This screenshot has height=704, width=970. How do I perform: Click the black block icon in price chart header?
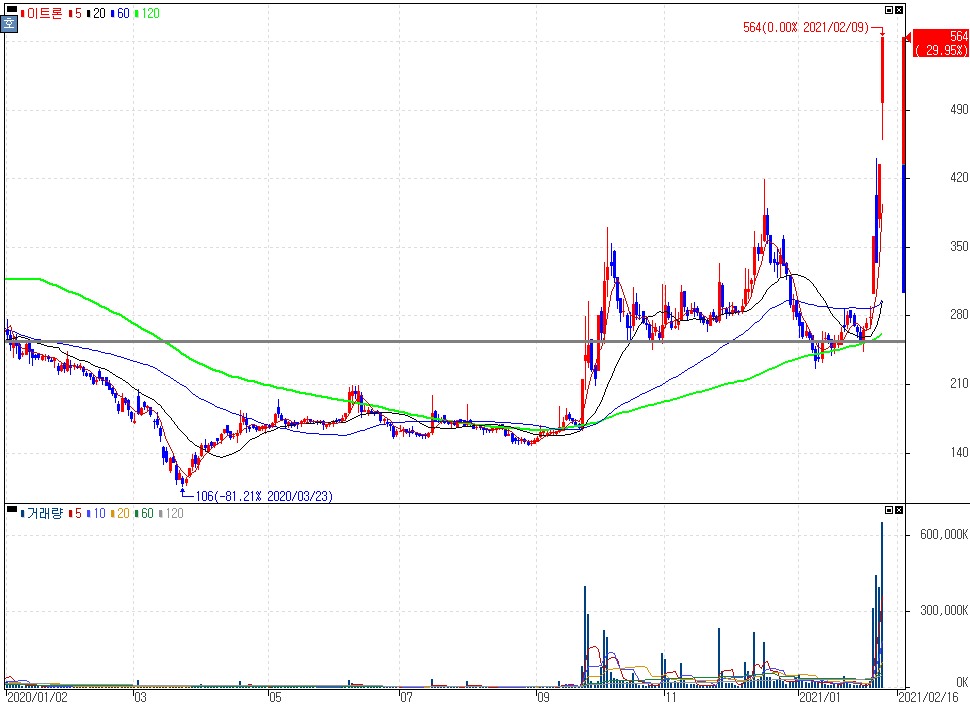click(11, 9)
